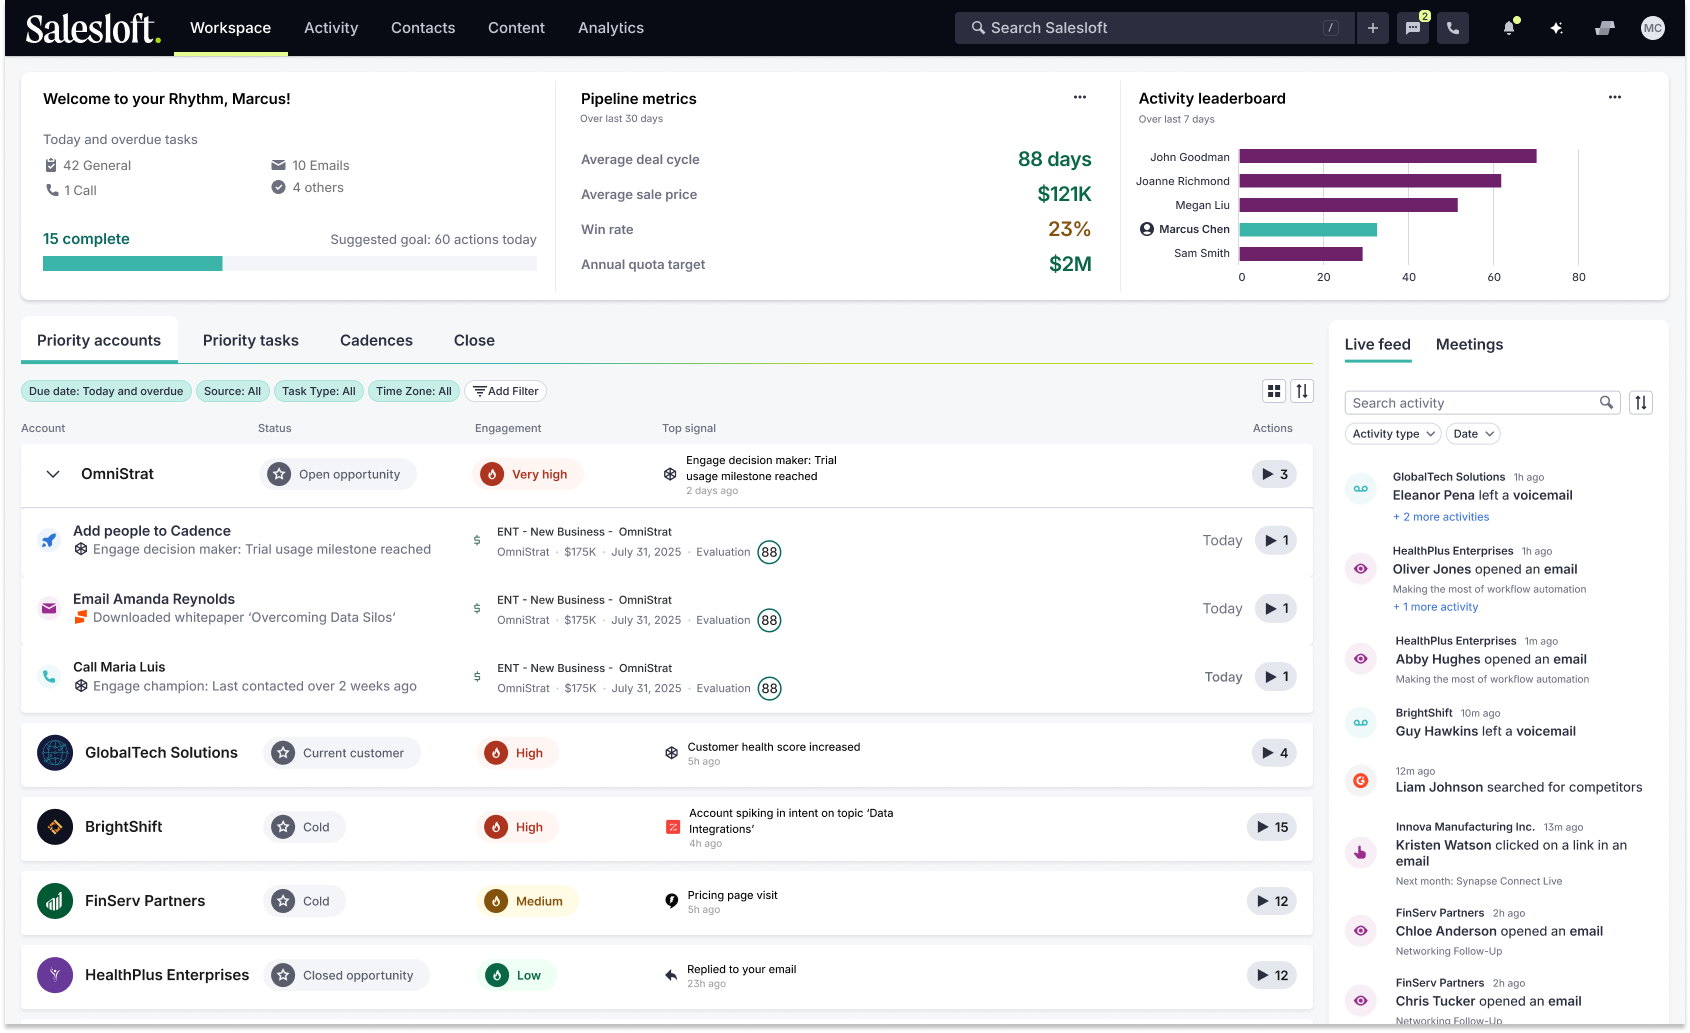The width and height of the screenshot is (1690, 1033).
Task: Click John Goodman's purple leaderboard bar
Action: coord(1388,156)
